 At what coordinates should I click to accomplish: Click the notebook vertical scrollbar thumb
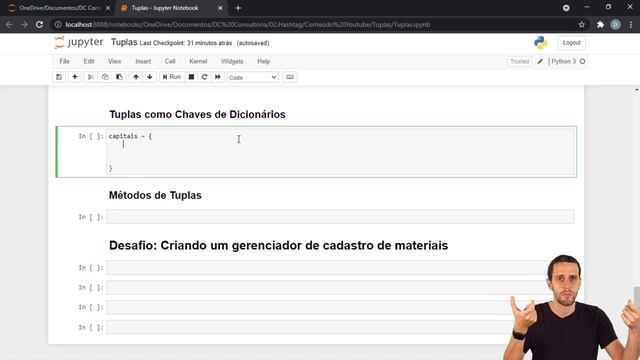(x=637, y=297)
